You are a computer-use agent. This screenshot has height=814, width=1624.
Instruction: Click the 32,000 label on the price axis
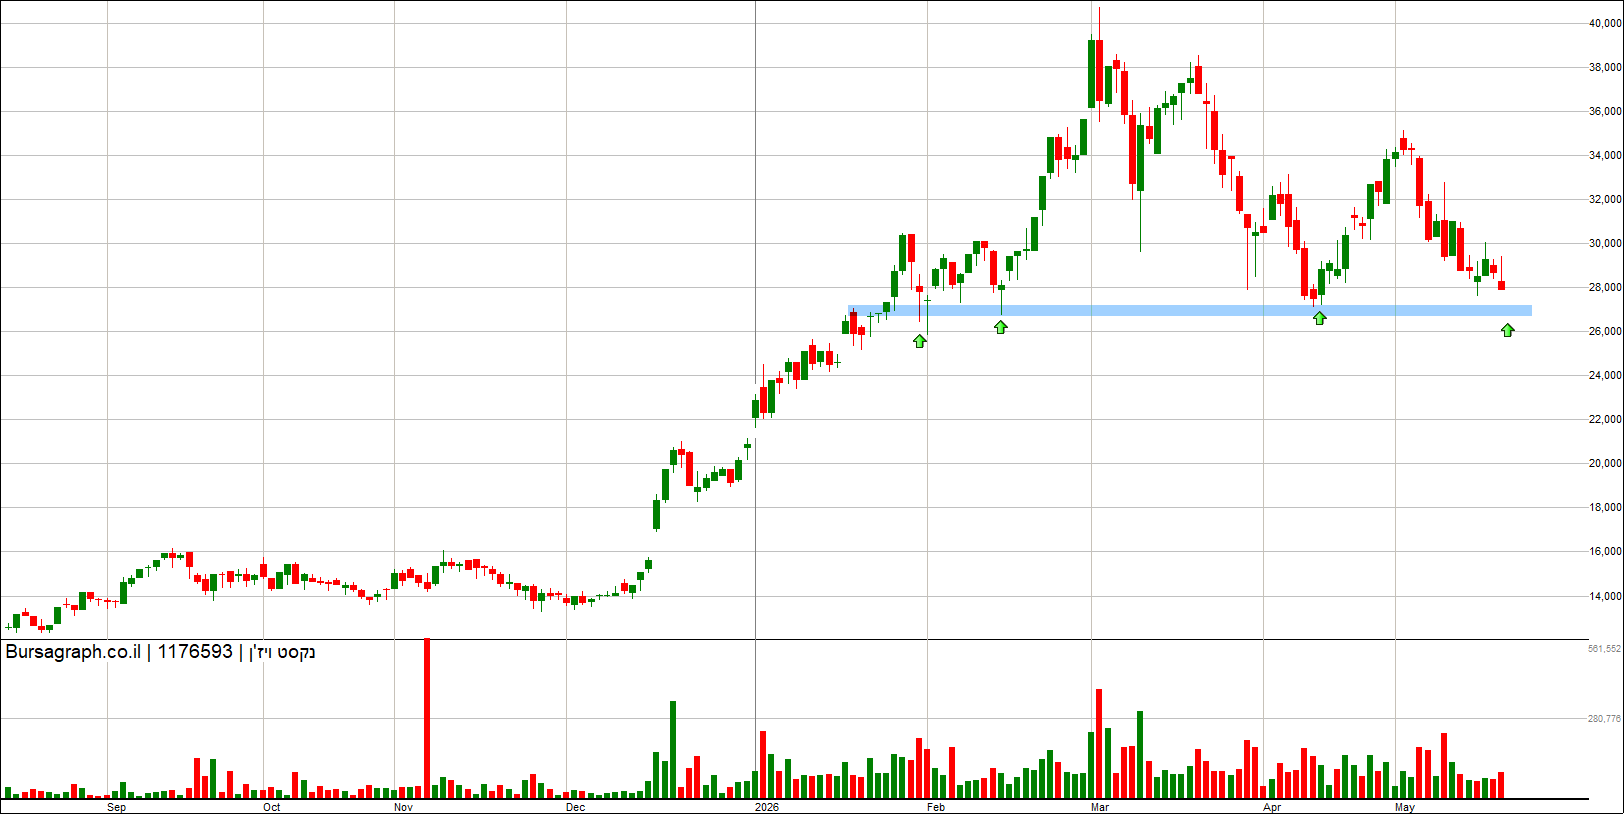[x=1605, y=199]
